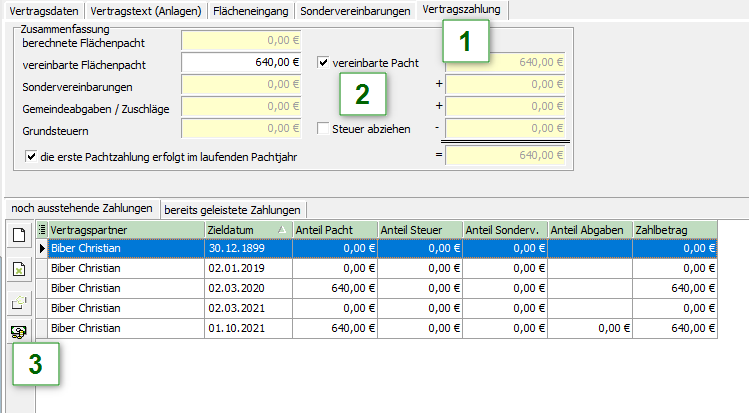Open 'bereits geleistete Zahlungen' tab
The height and width of the screenshot is (413, 749).
tap(233, 209)
